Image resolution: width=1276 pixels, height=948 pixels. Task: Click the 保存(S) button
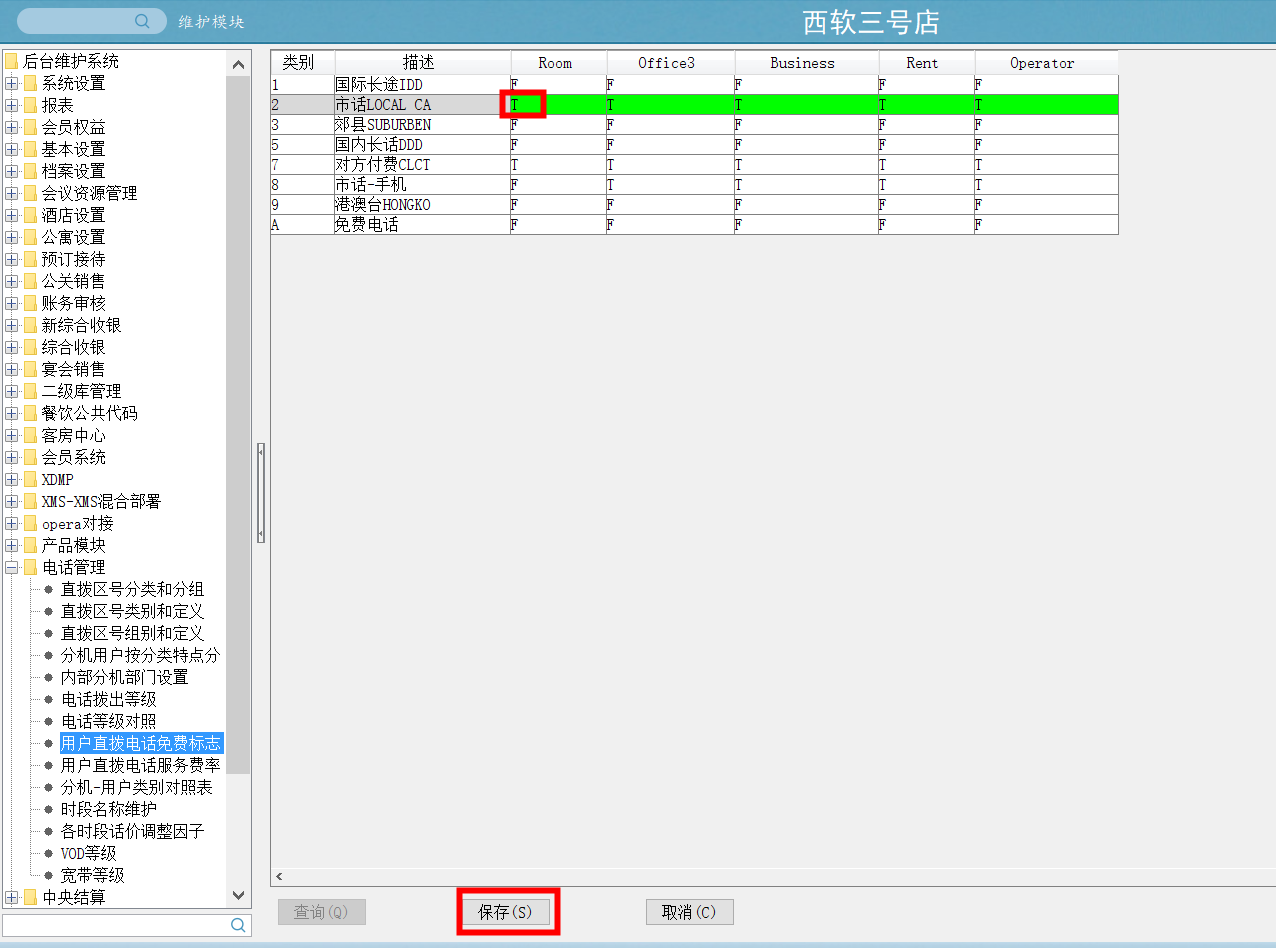505,912
